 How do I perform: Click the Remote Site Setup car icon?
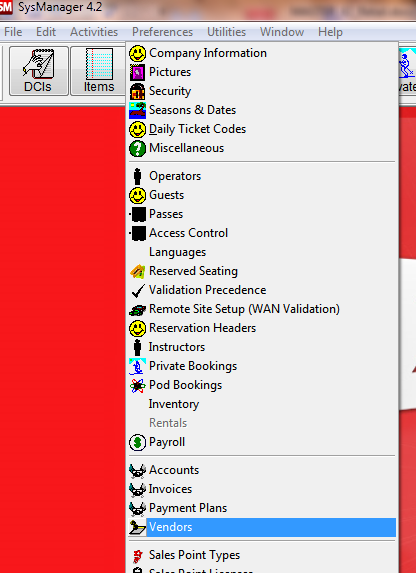(137, 310)
